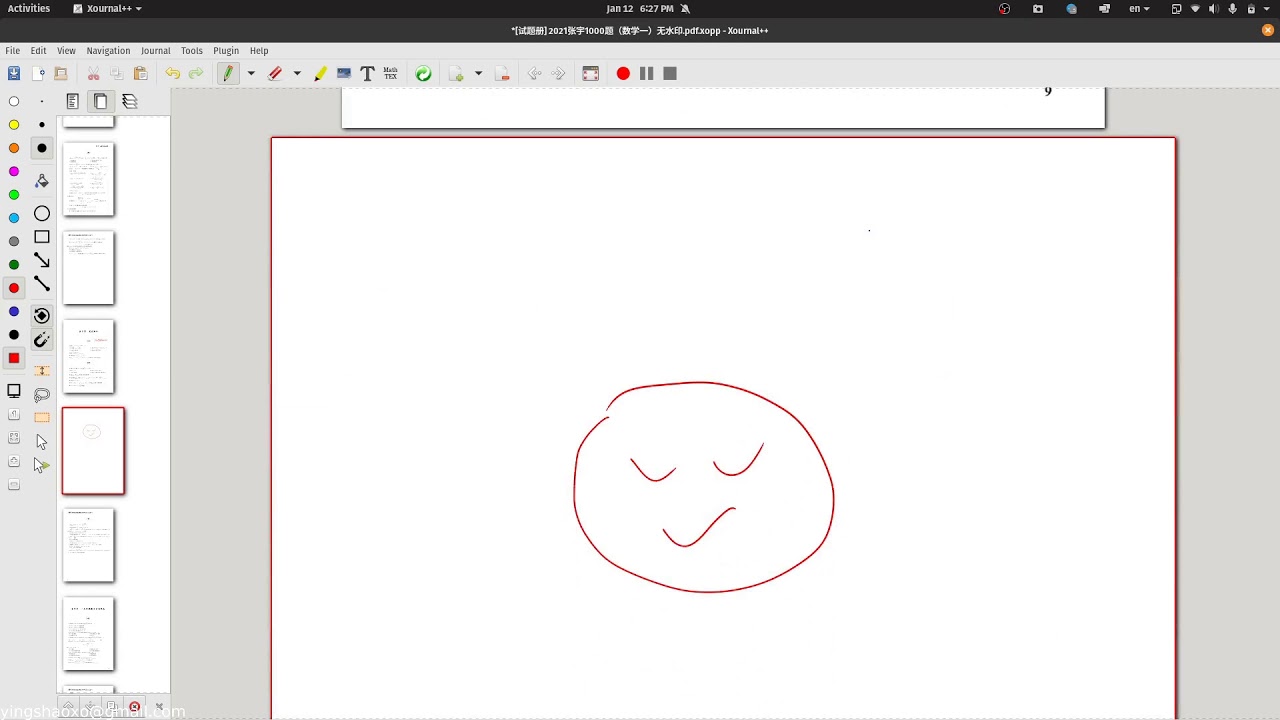
Task: Create a new document
Action: pos(38,73)
